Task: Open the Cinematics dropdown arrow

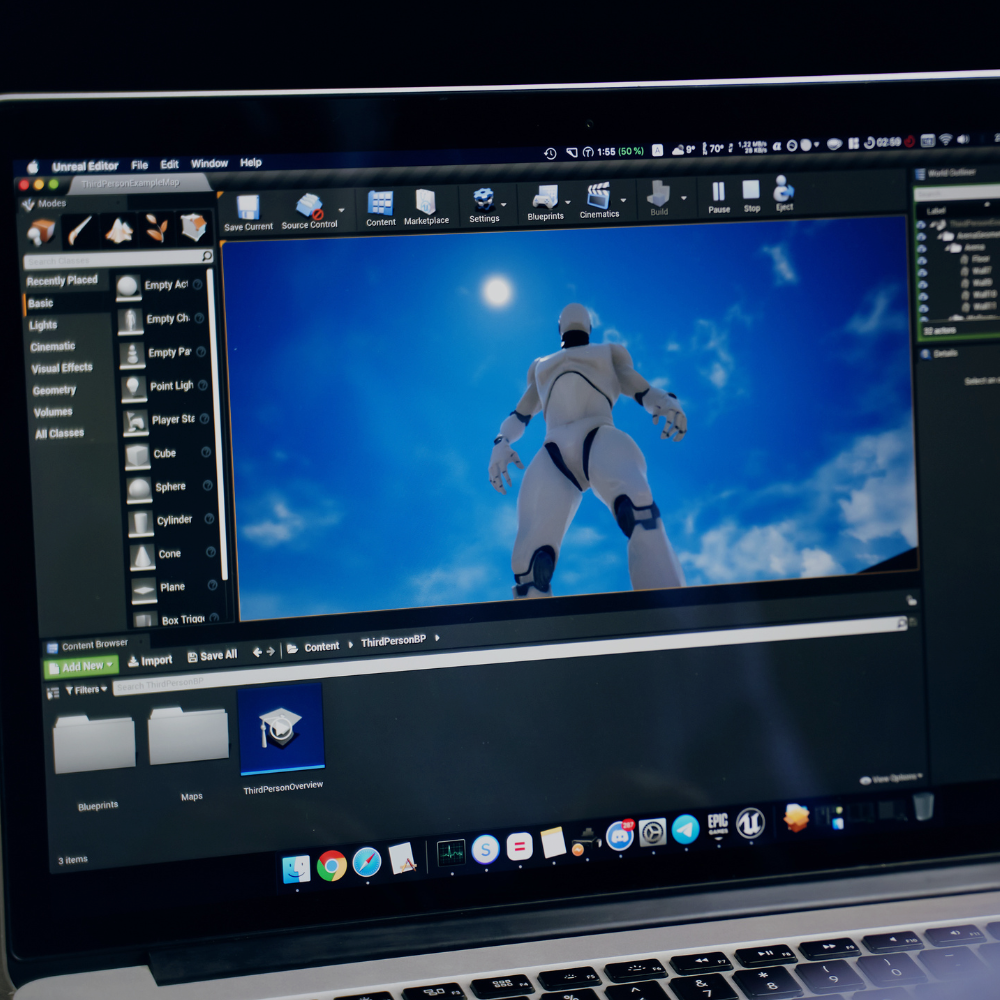Action: click(623, 200)
